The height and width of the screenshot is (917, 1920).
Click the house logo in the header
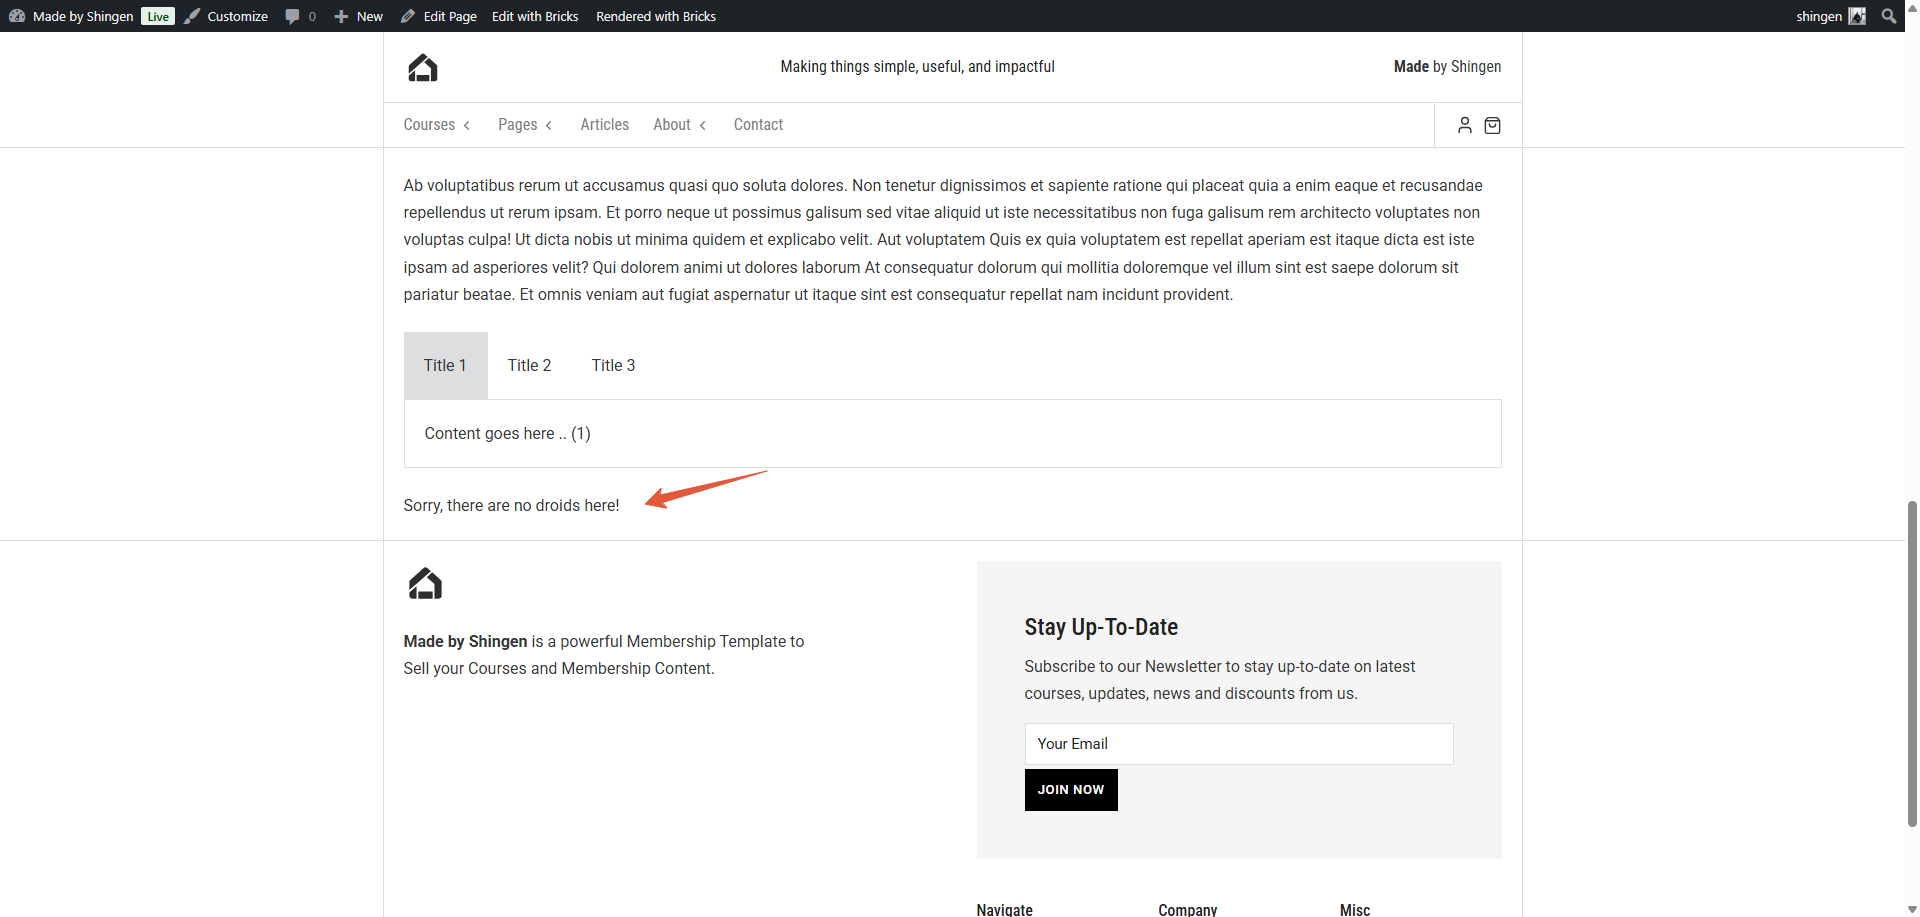point(423,68)
